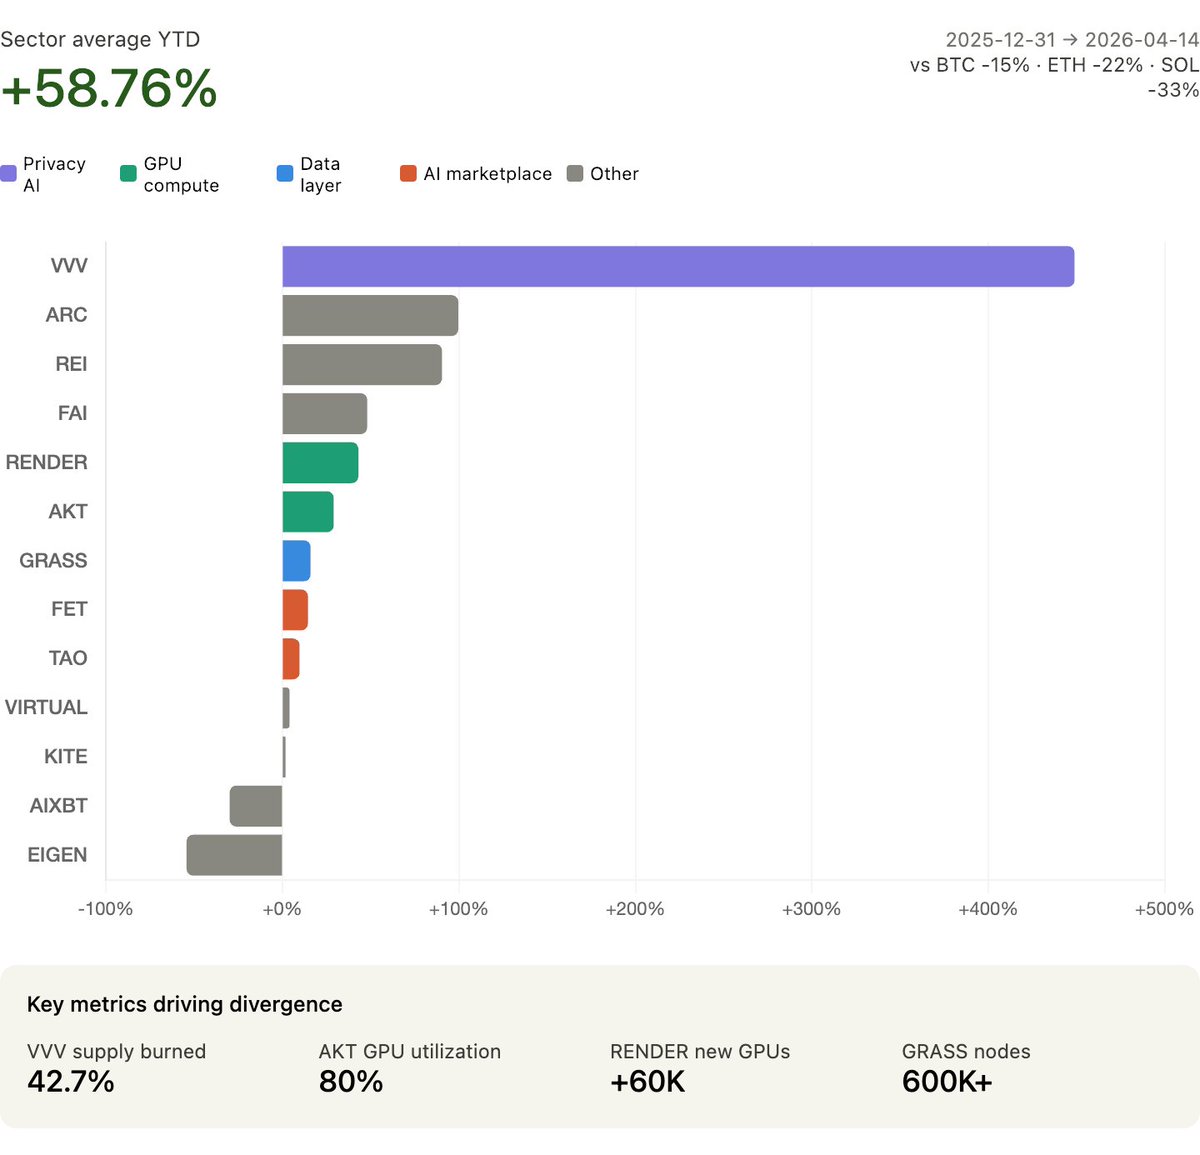Click the negative EIGEN bar

click(234, 855)
